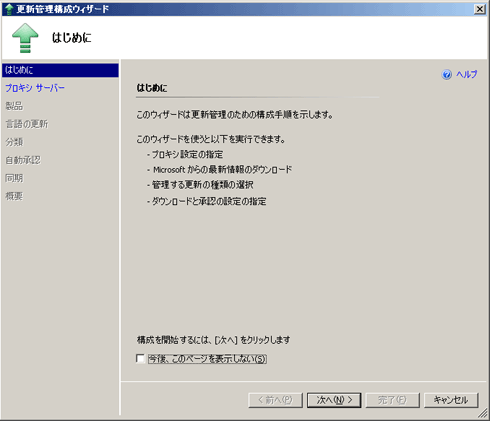The image size is (490, 421).
Task: Open the プロキシ サーバー step
Action: coord(35,88)
